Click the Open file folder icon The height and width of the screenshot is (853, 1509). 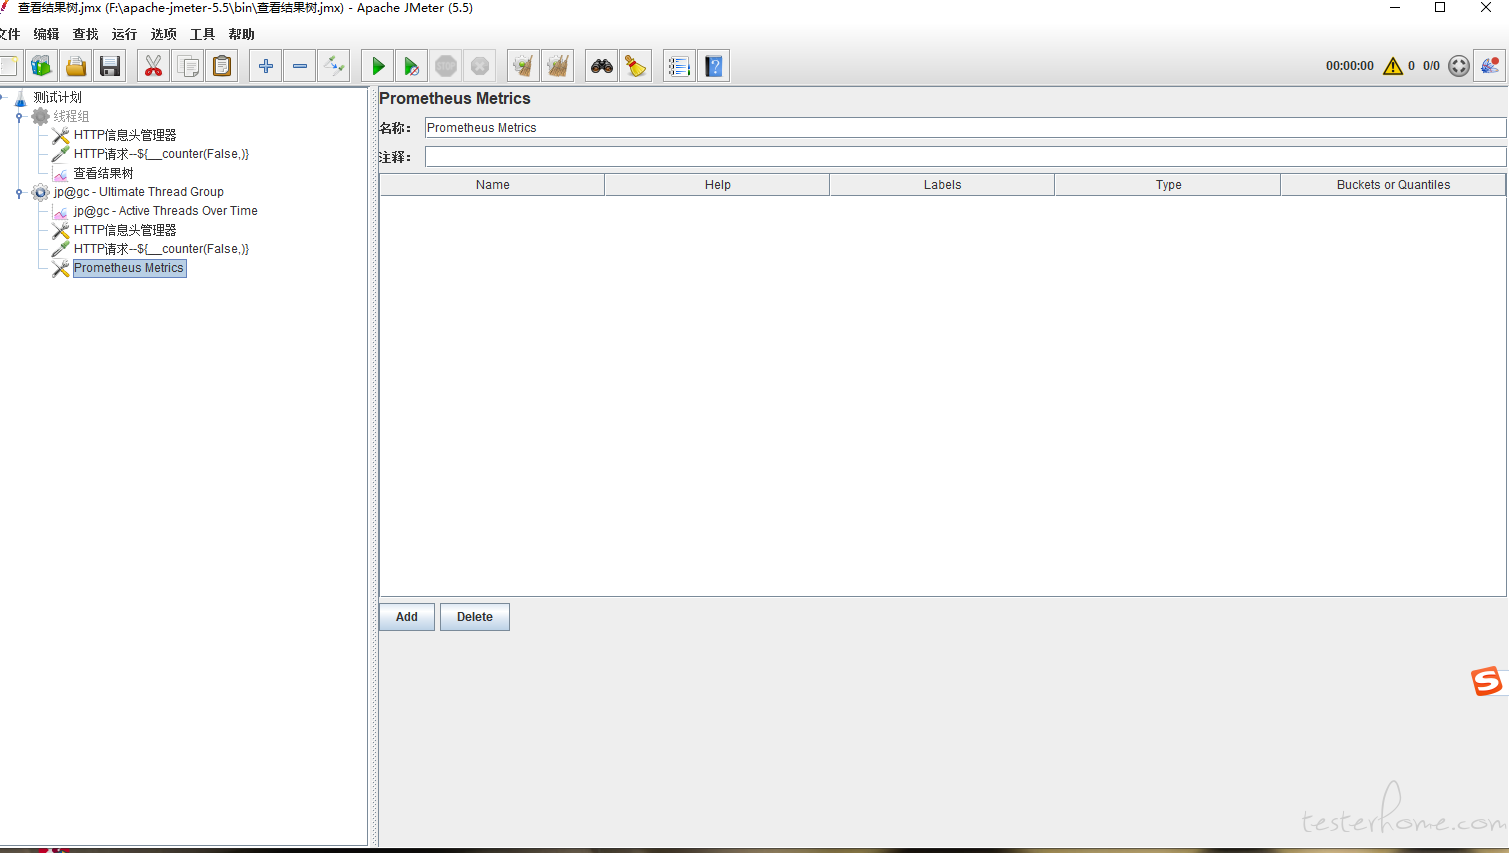click(76, 66)
